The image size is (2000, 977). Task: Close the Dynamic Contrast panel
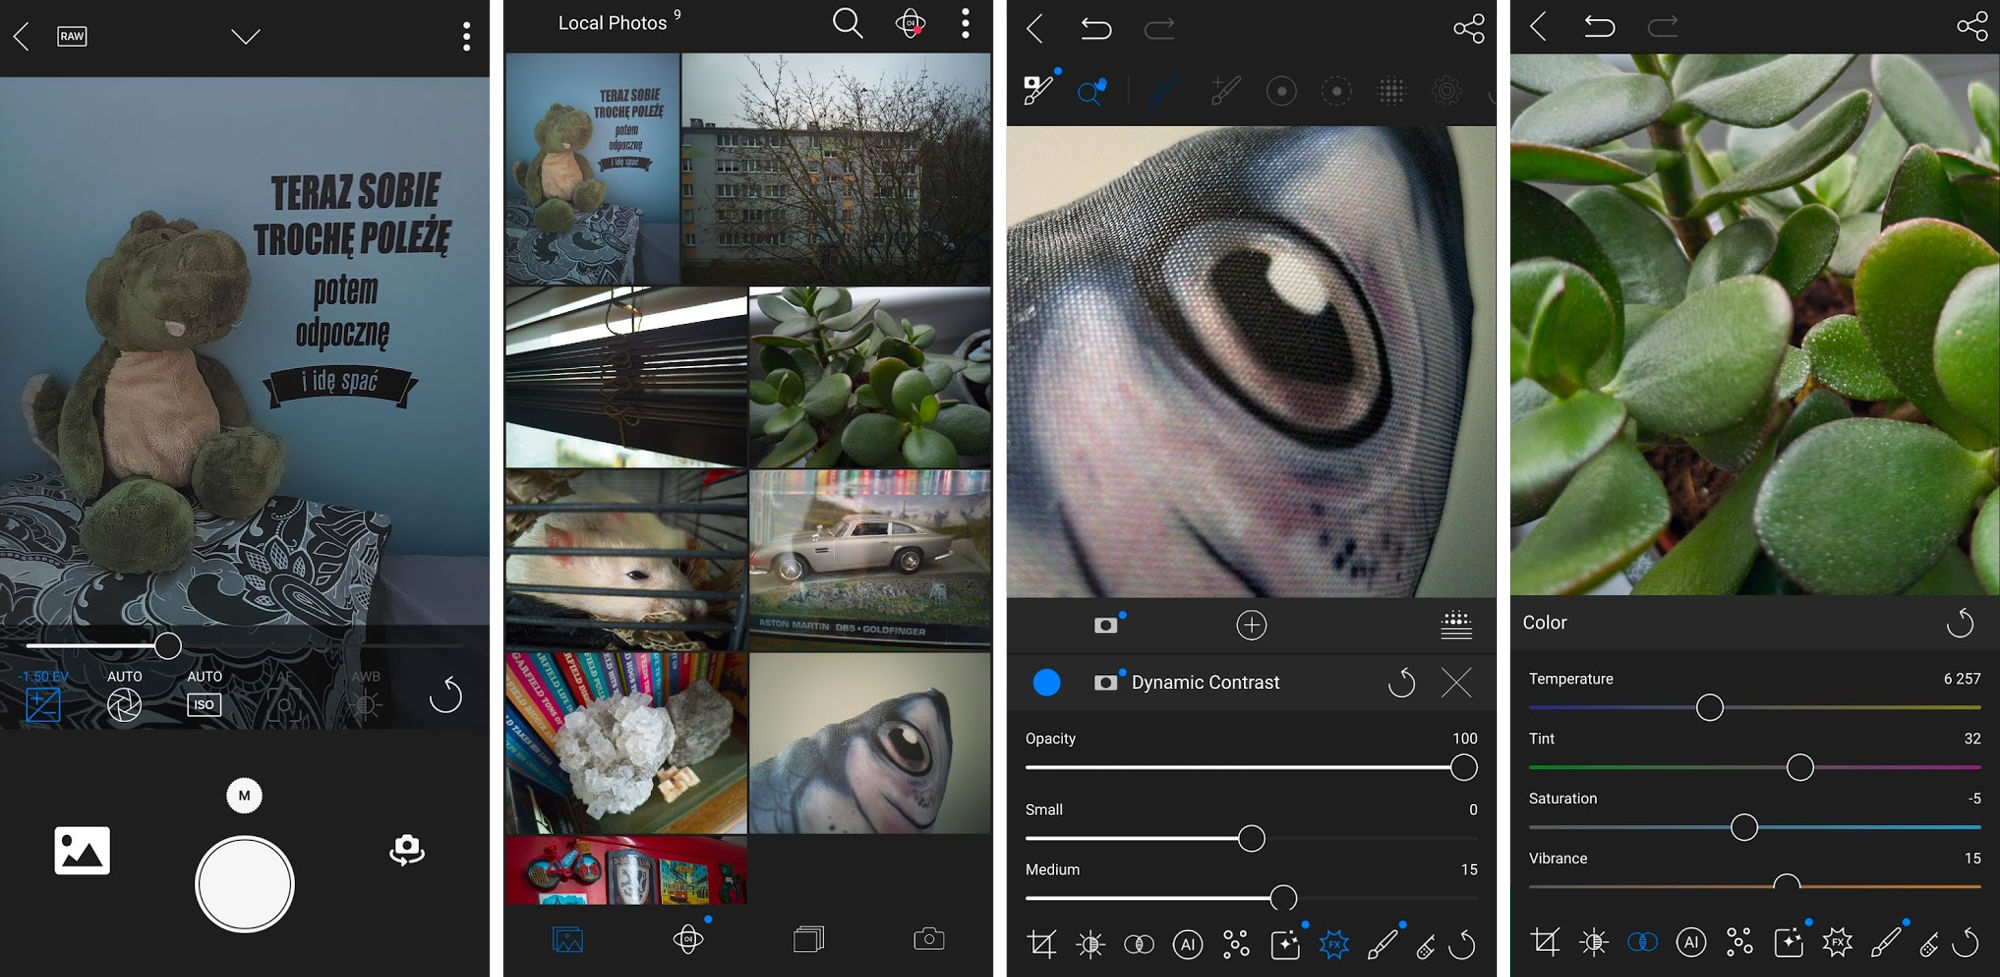click(x=1456, y=683)
